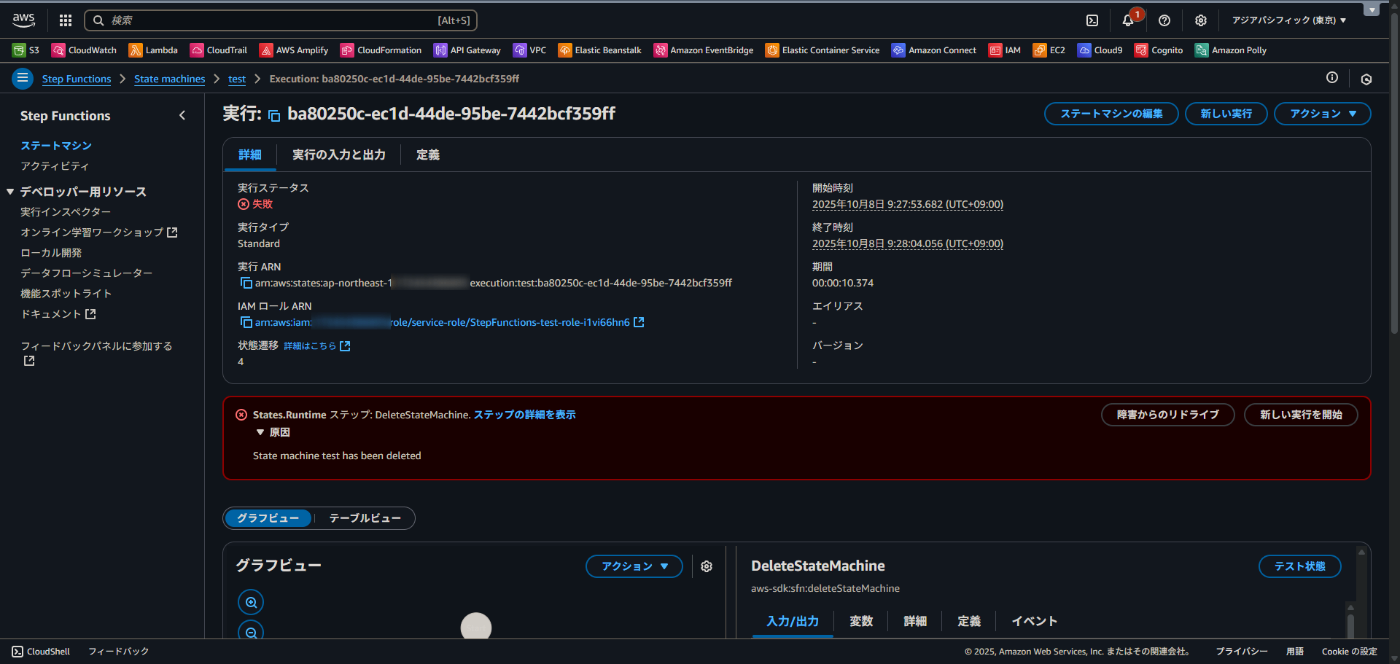Open the EC2 shortcut
The height and width of the screenshot is (664, 1400).
pos(1049,50)
